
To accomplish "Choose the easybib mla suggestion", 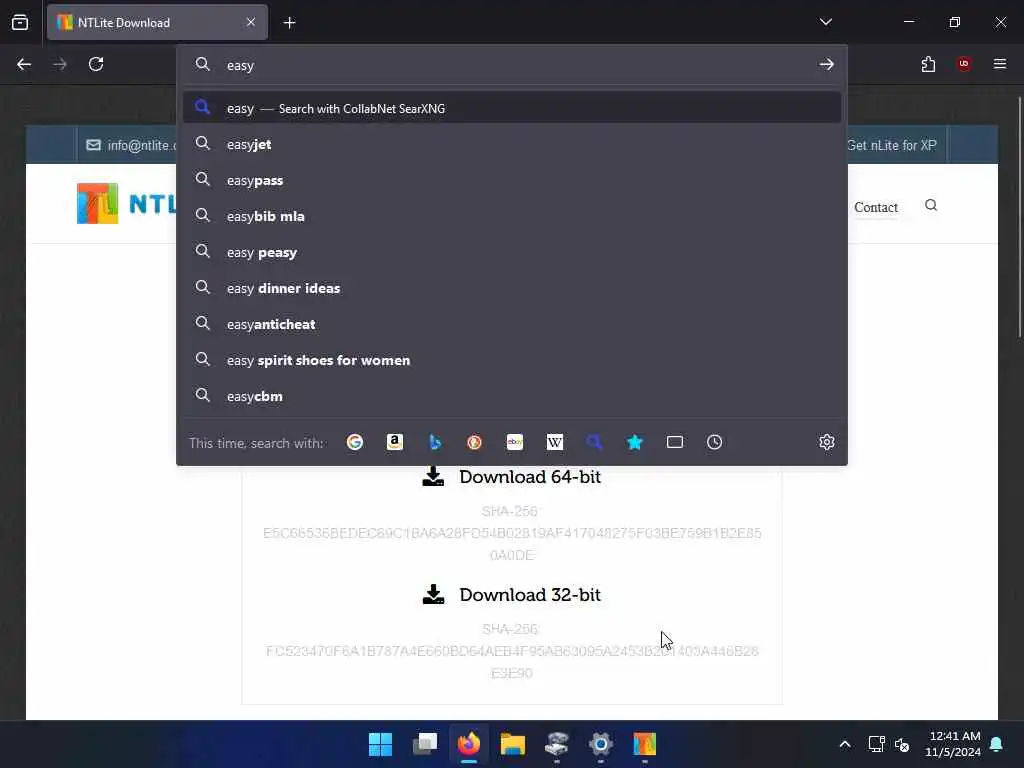I will (512, 216).
